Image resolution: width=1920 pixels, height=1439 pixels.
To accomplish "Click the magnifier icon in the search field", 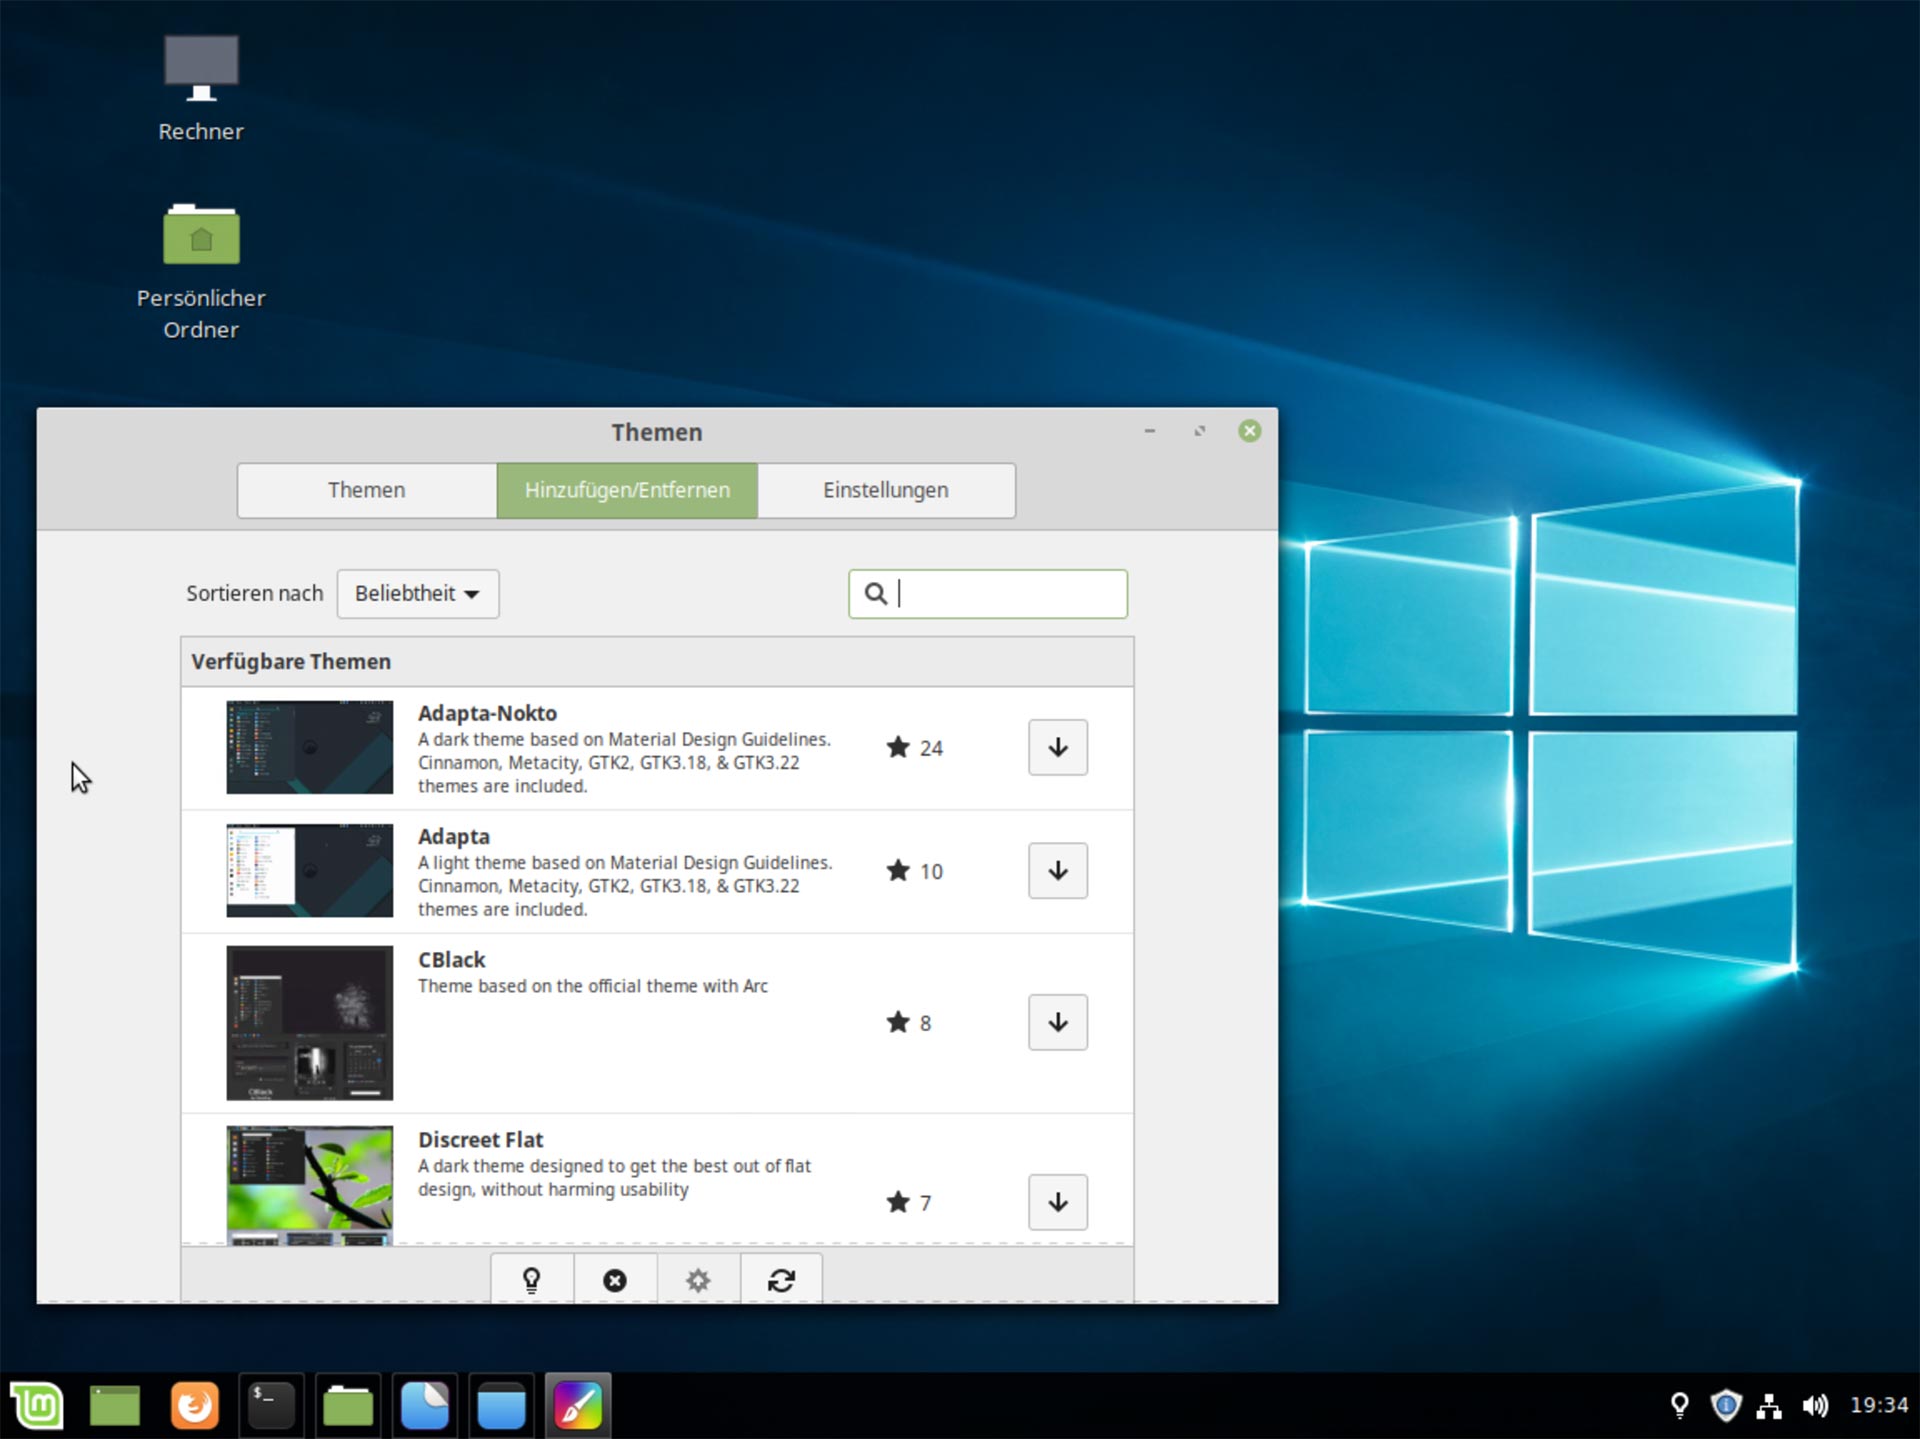I will tap(876, 593).
